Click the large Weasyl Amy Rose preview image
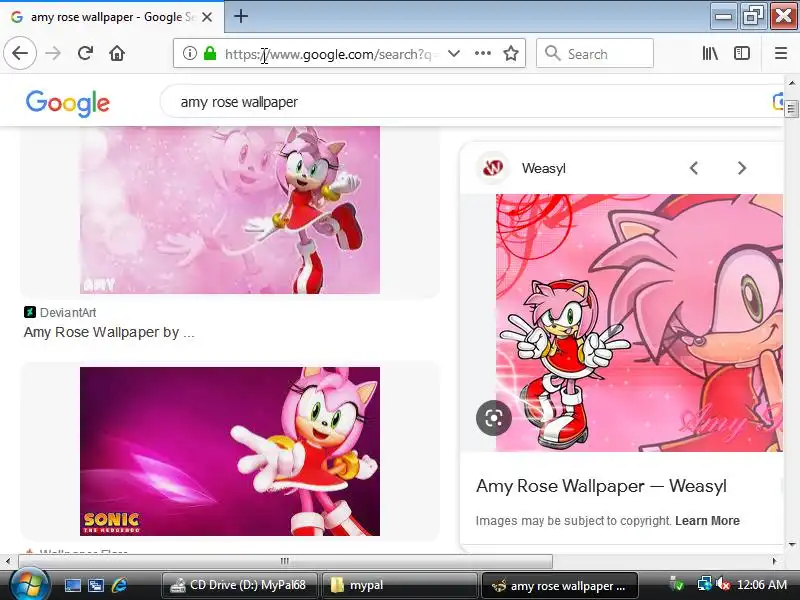The image size is (800, 600). coord(639,323)
